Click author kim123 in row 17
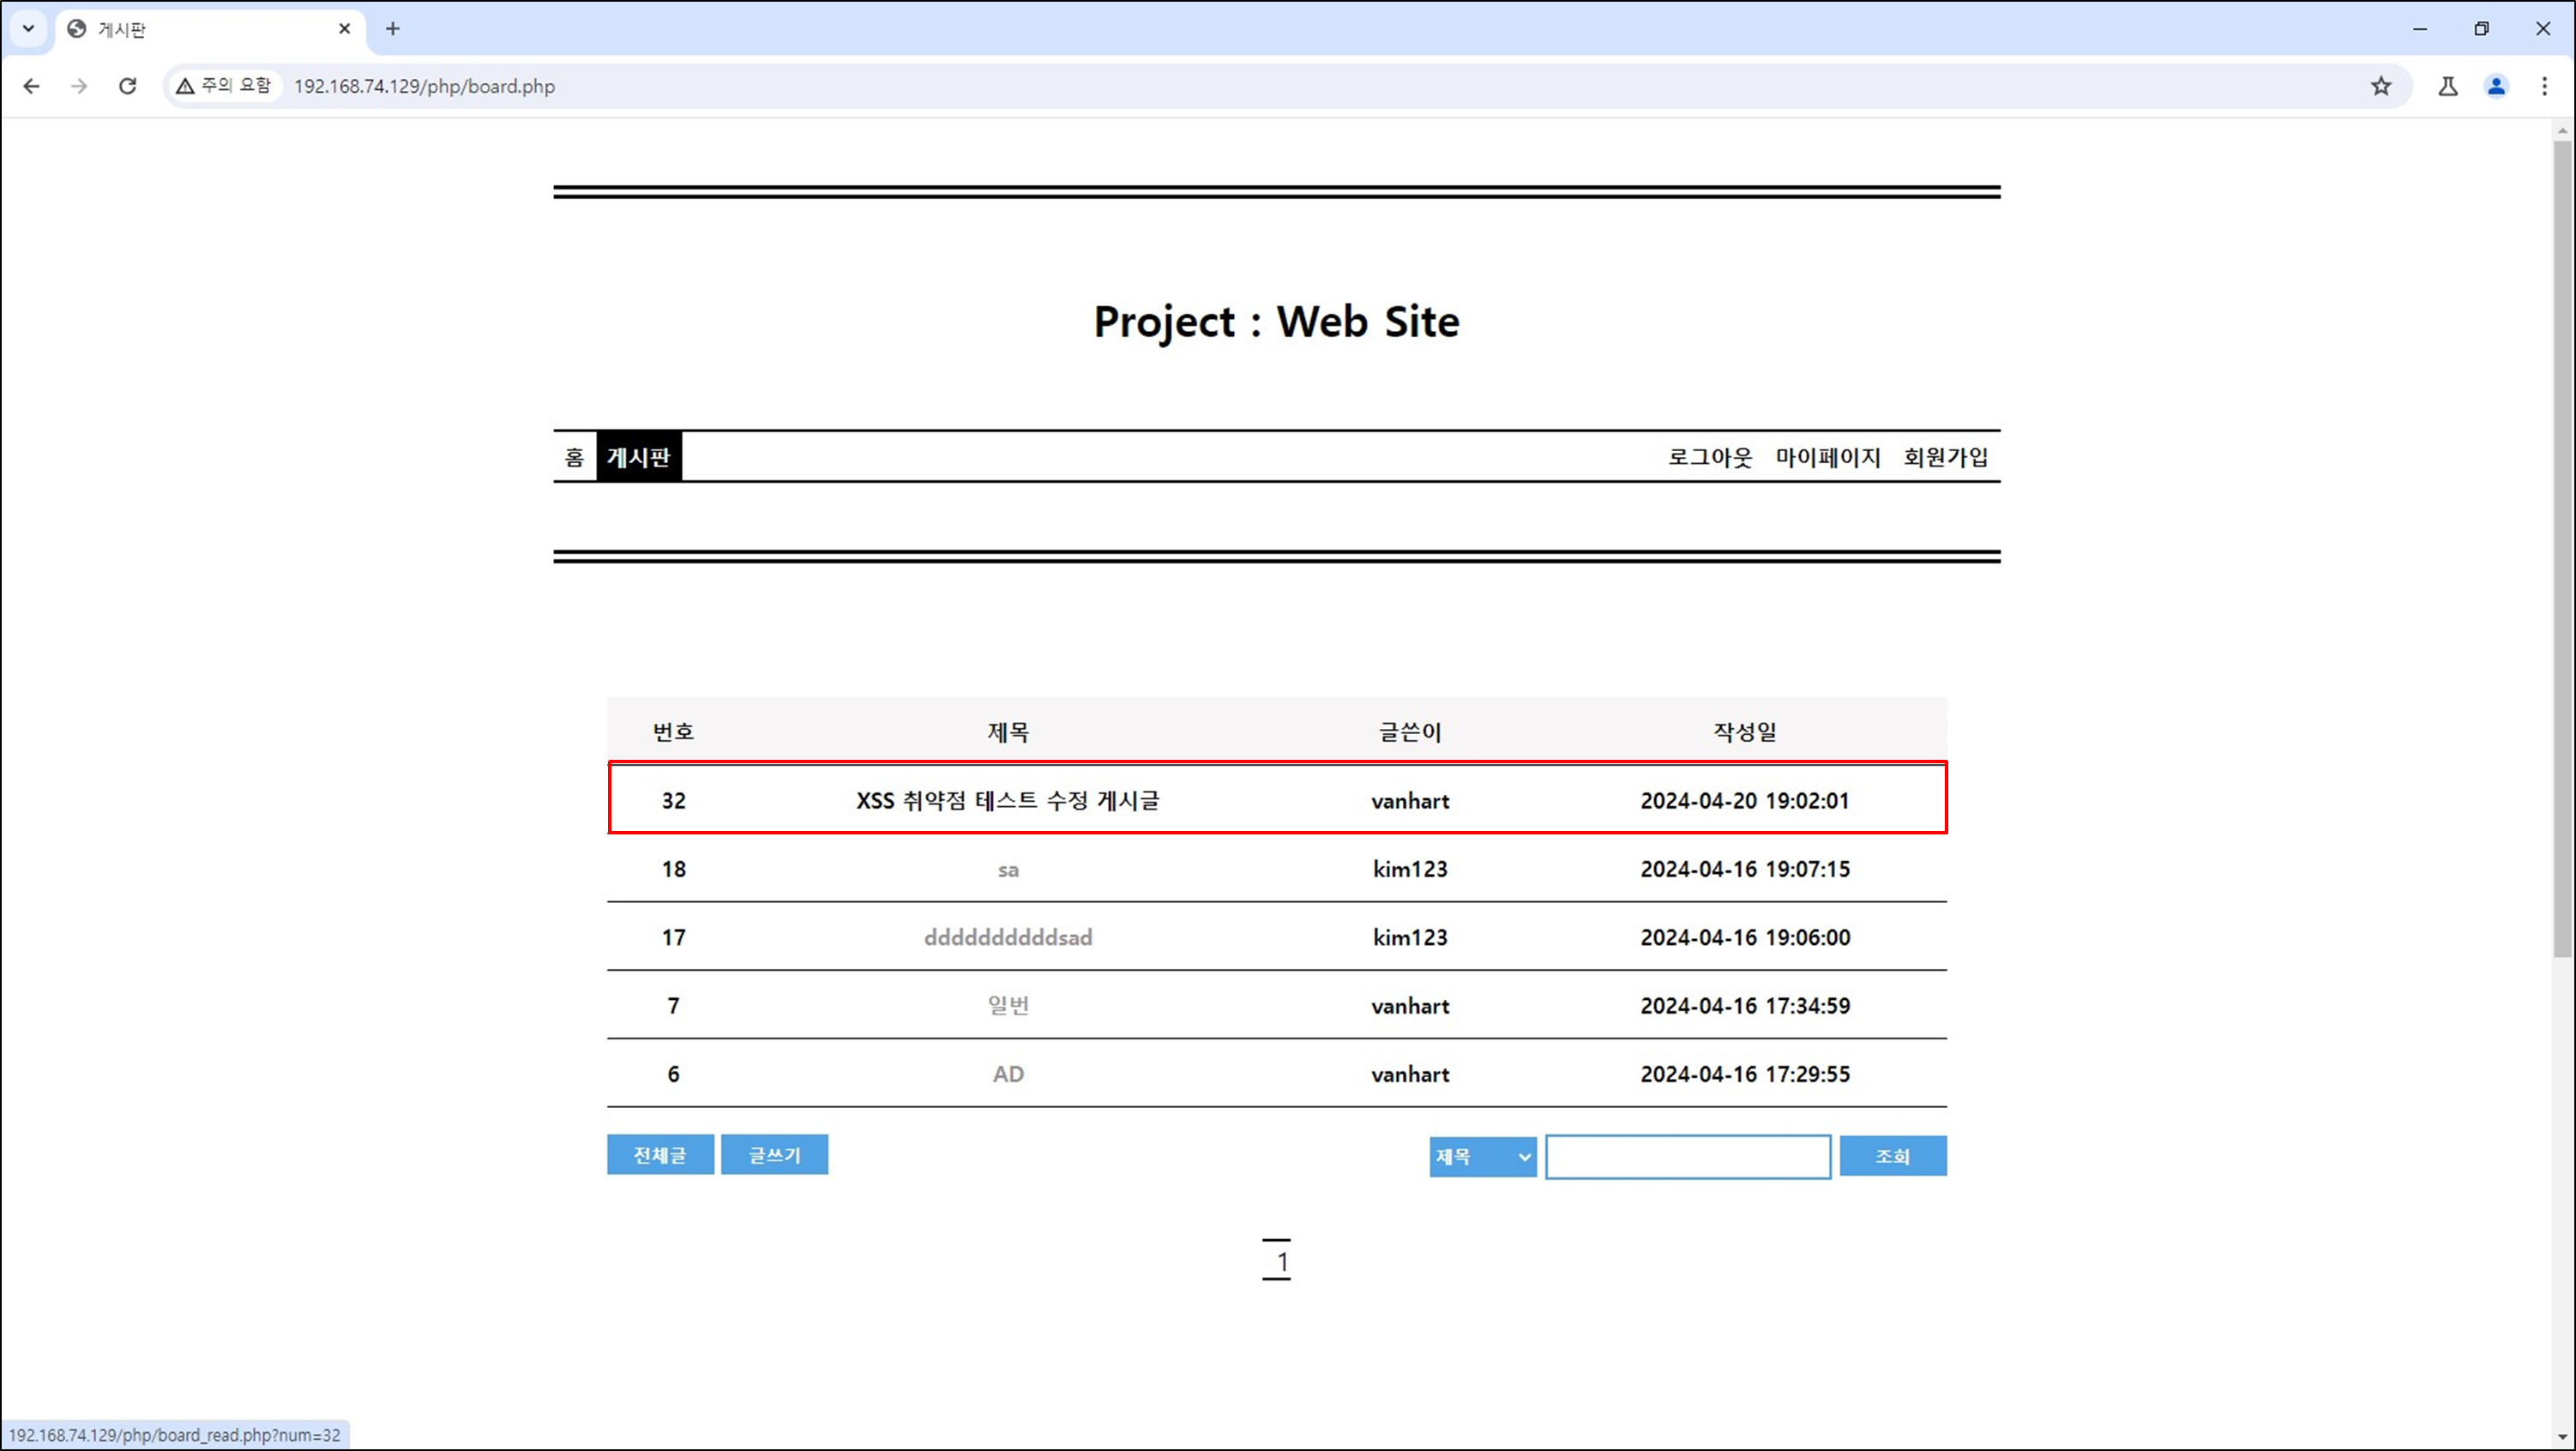Image resolution: width=2576 pixels, height=1451 pixels. point(1410,938)
